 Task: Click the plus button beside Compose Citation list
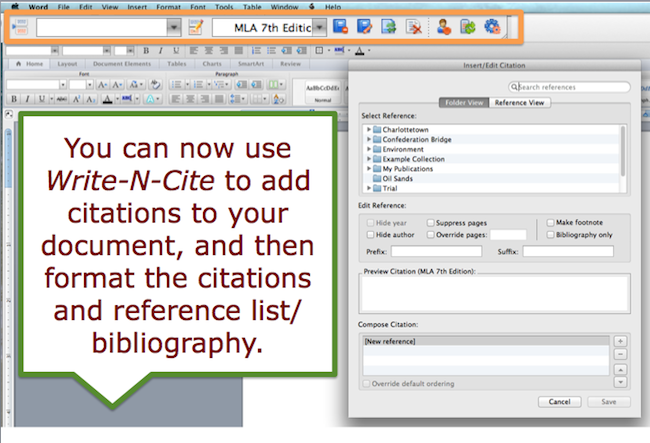coord(620,341)
